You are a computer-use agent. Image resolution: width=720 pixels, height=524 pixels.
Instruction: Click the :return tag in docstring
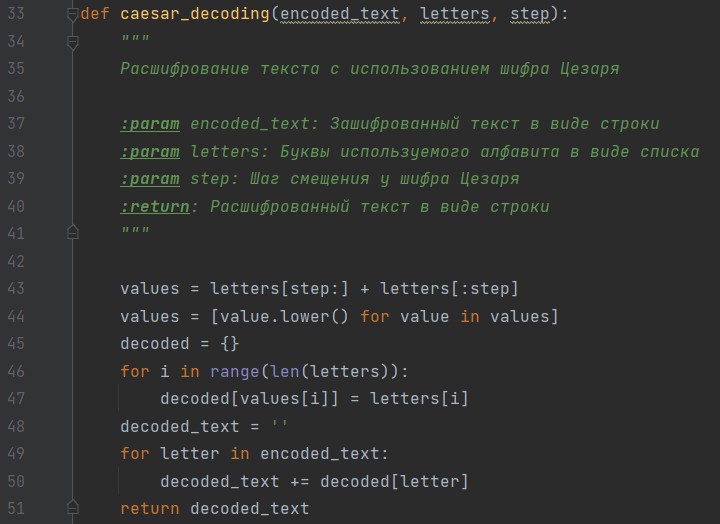tap(154, 207)
